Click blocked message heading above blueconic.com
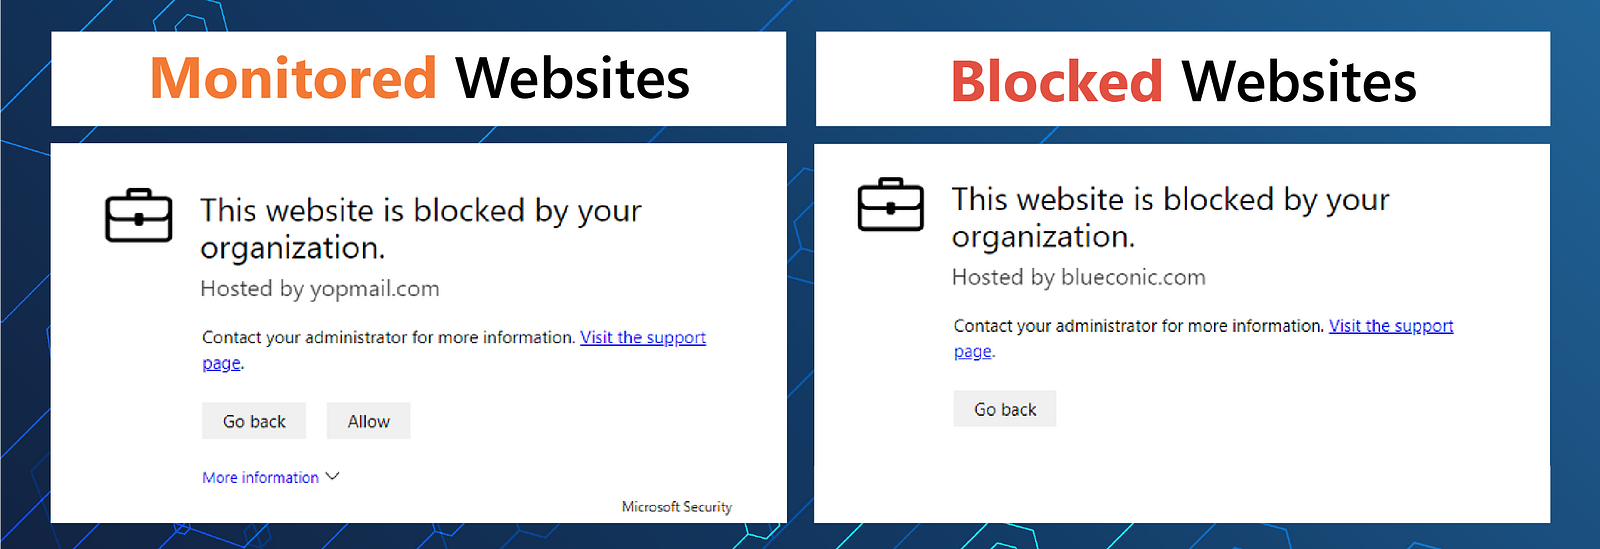The width and height of the screenshot is (1600, 549). pyautogui.click(x=1170, y=217)
